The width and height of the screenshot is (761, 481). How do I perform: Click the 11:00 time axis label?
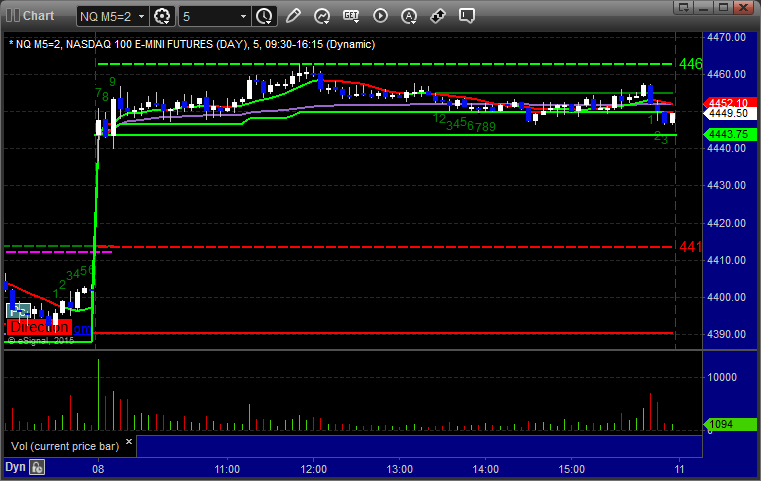pos(227,469)
